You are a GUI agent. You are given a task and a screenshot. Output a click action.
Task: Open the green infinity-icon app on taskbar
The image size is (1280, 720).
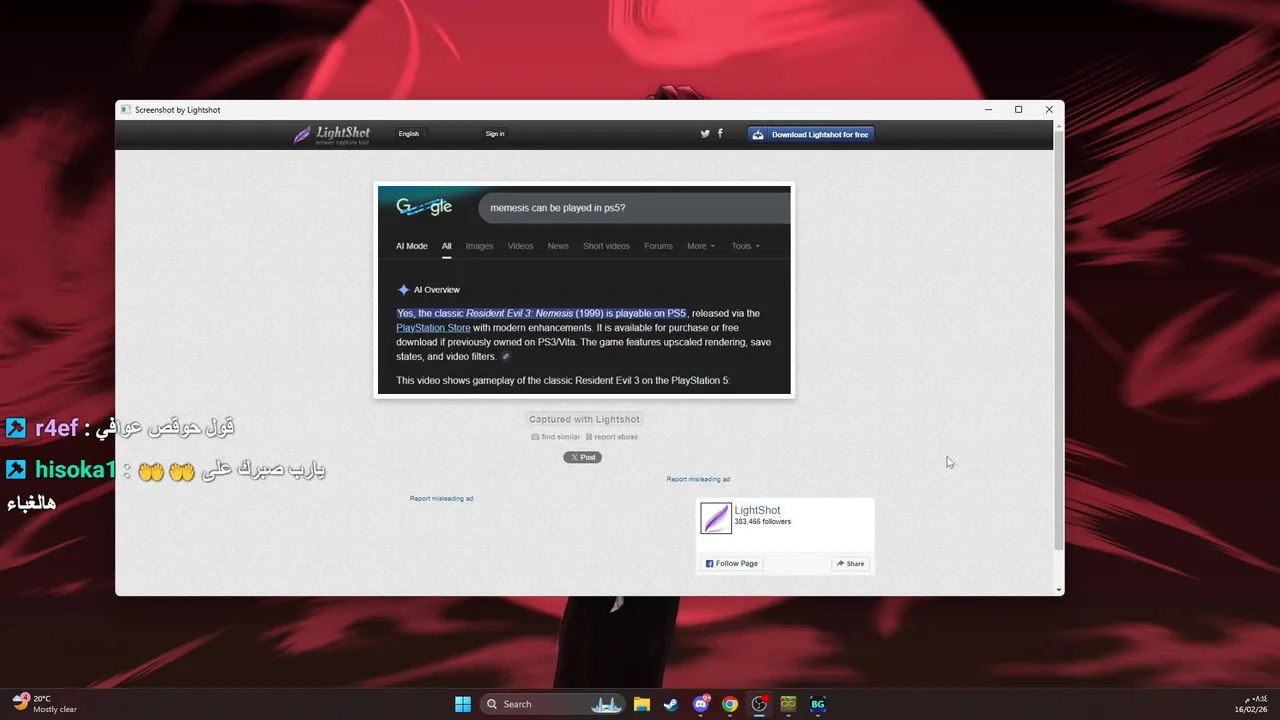pyautogui.click(x=789, y=704)
